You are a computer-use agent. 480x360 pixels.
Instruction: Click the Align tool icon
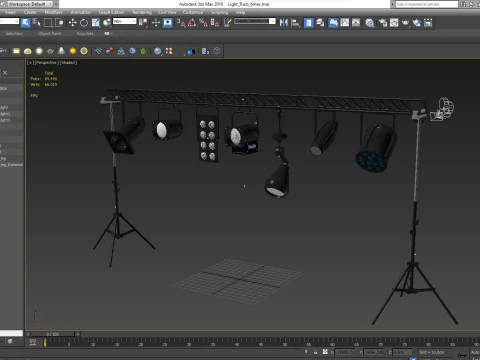click(295, 23)
